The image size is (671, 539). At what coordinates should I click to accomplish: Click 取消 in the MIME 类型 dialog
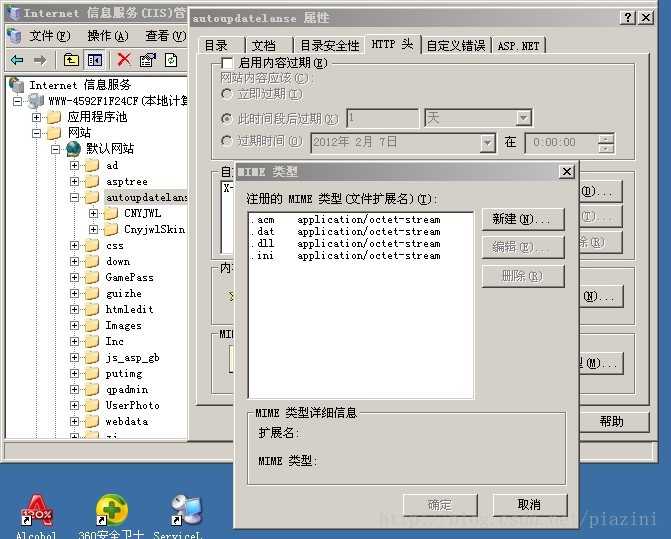(530, 505)
